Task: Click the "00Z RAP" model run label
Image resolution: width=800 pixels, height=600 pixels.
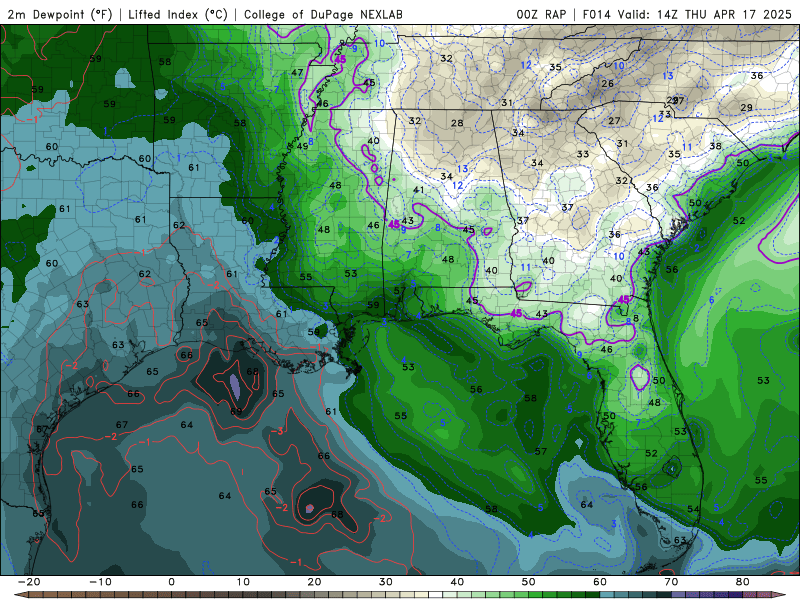Action: [541, 14]
